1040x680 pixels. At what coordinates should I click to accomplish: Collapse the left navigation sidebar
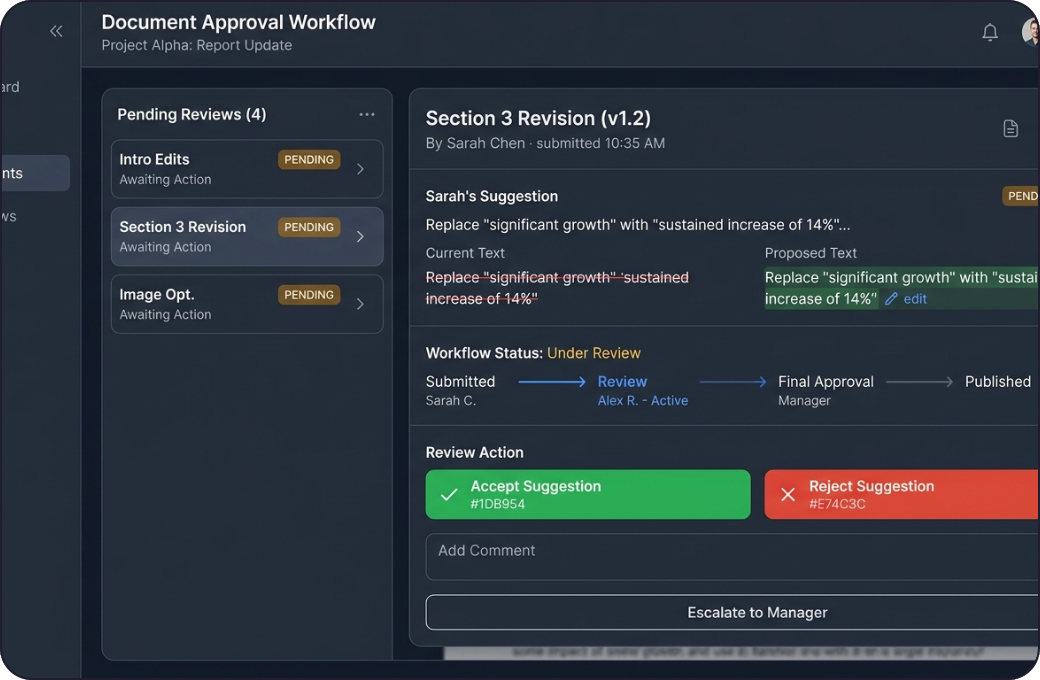[56, 30]
